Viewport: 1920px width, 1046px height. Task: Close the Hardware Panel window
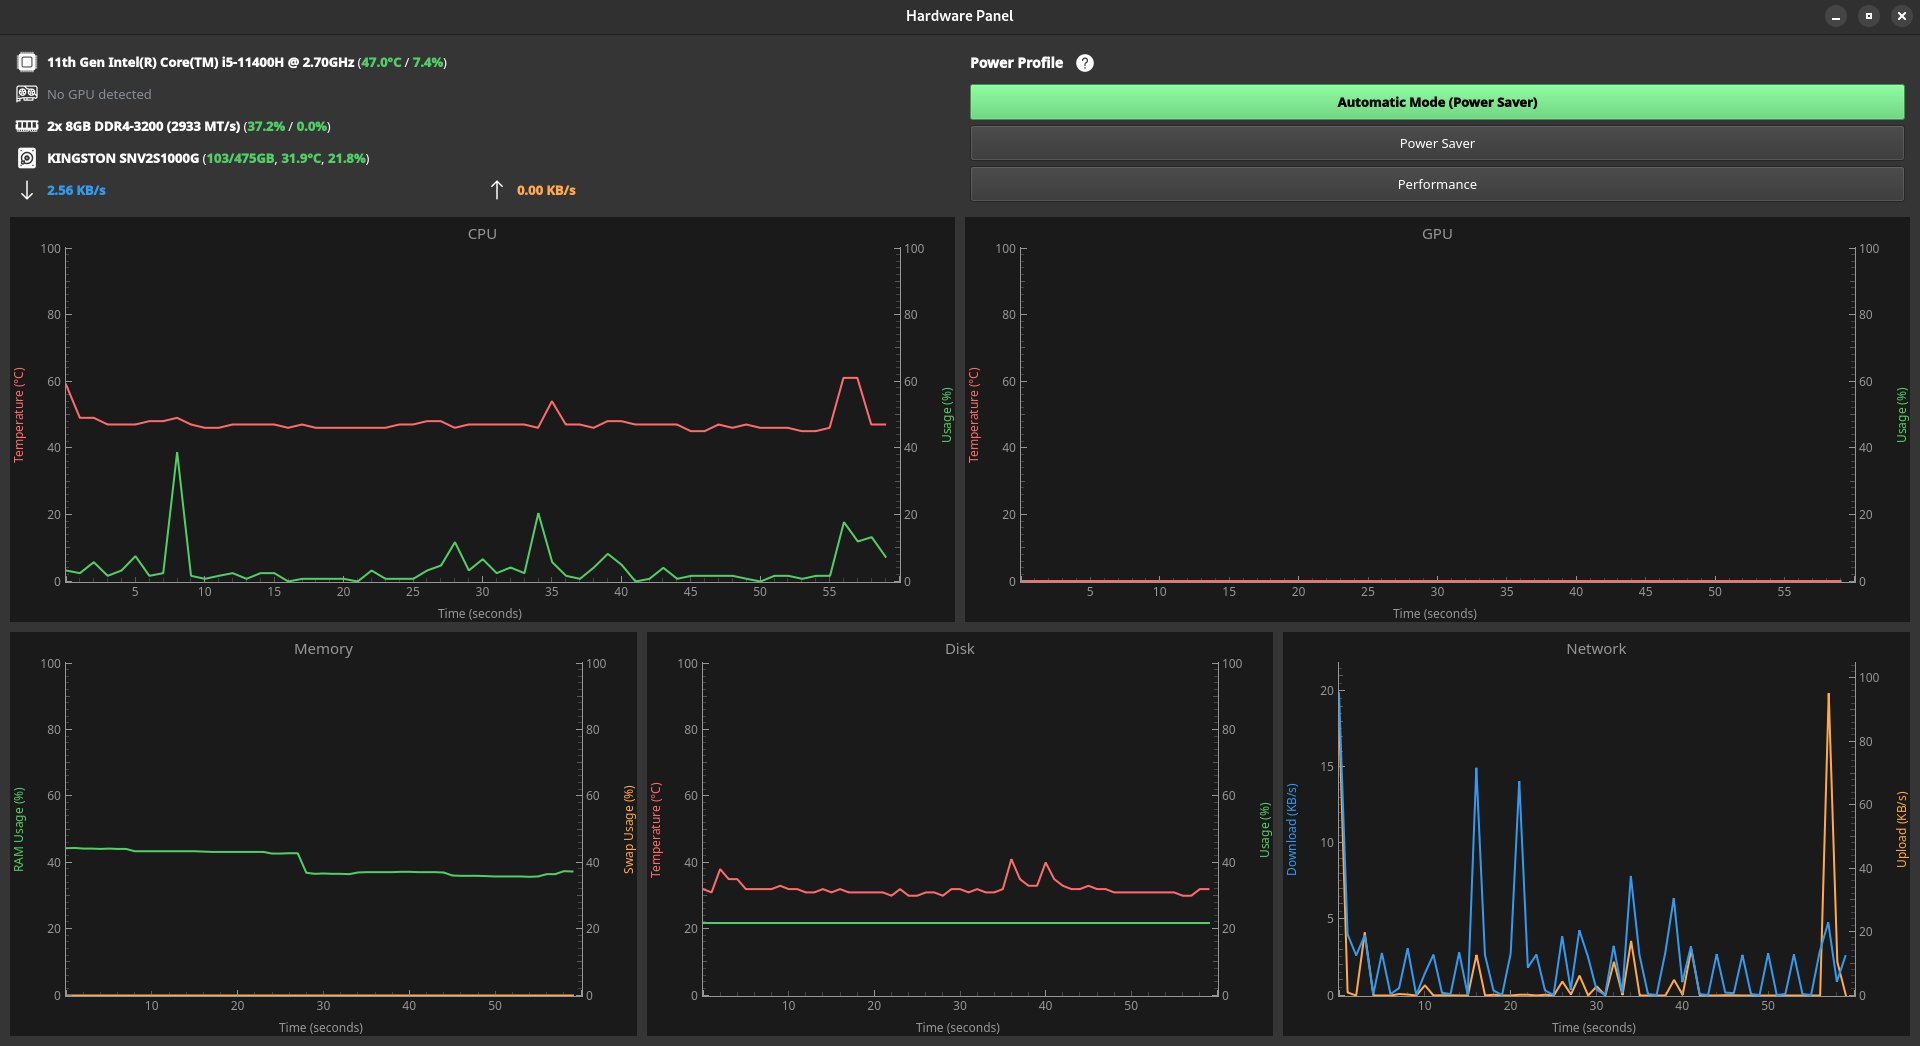pyautogui.click(x=1902, y=16)
